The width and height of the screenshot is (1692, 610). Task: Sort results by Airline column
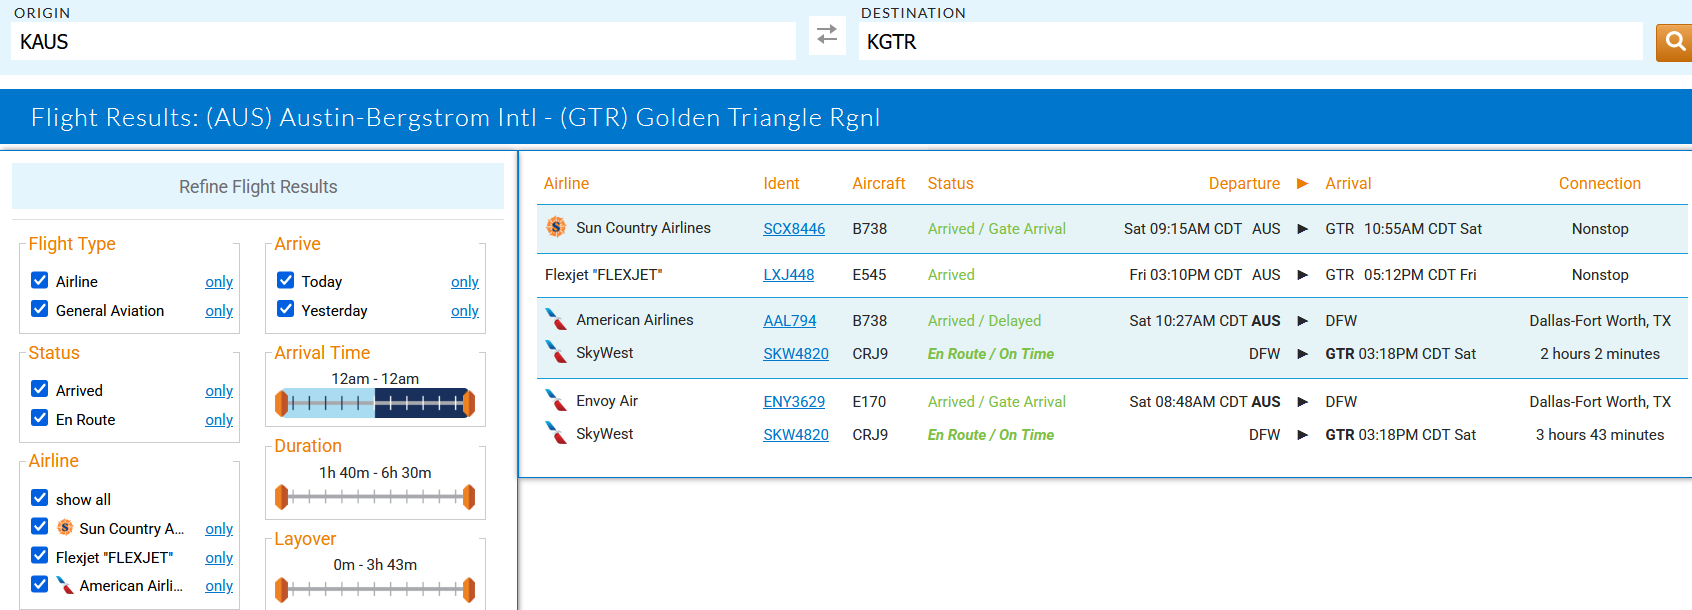(x=566, y=183)
